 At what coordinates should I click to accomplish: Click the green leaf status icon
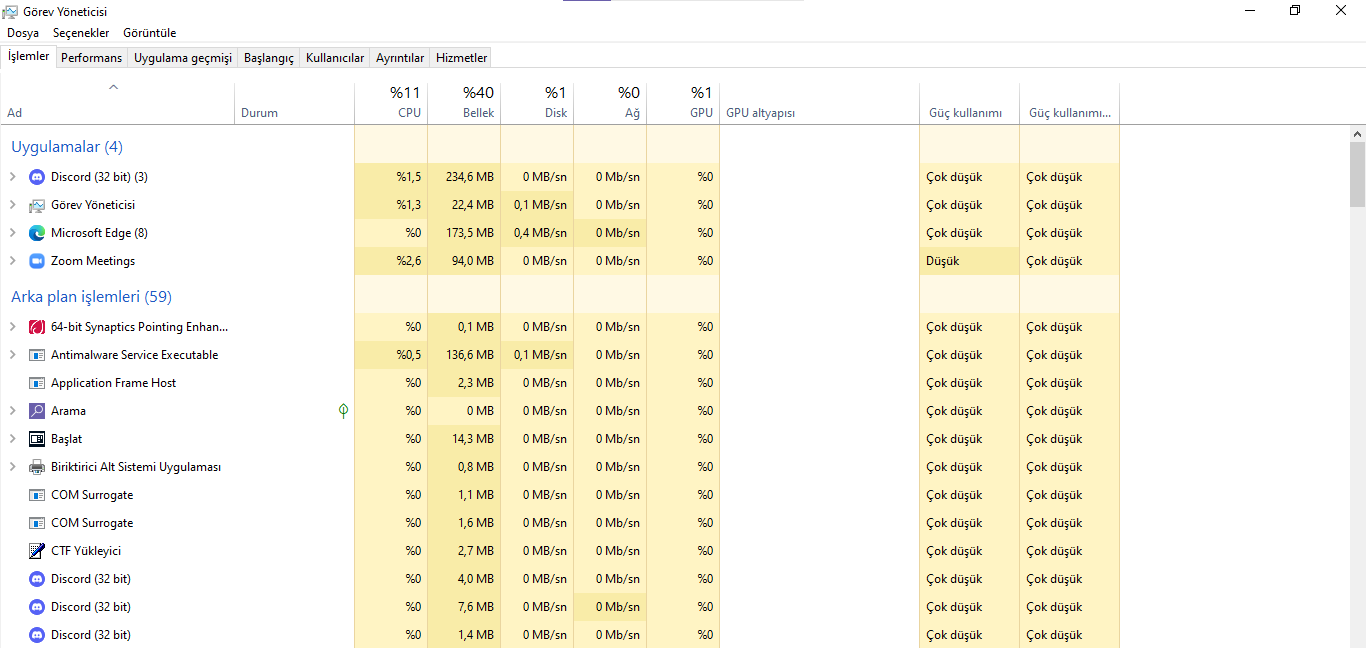pos(343,411)
